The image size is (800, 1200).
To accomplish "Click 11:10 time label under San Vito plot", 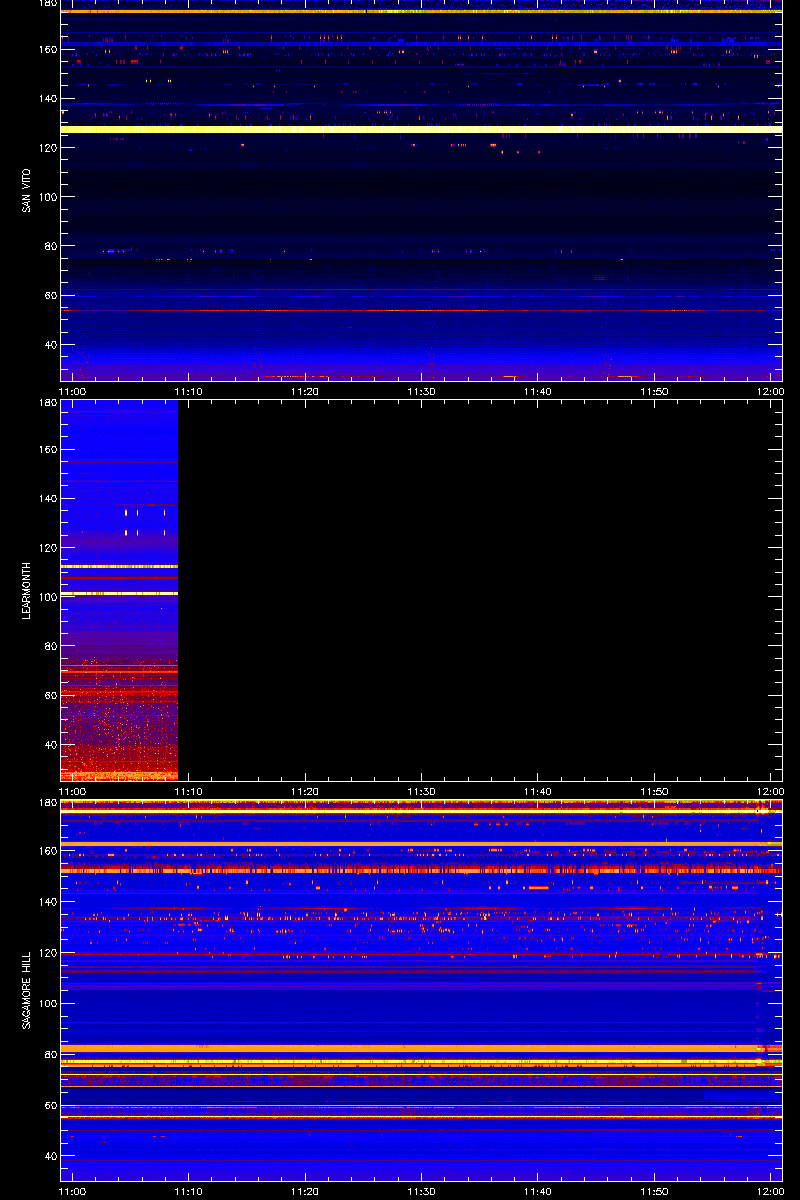I will pos(189,391).
